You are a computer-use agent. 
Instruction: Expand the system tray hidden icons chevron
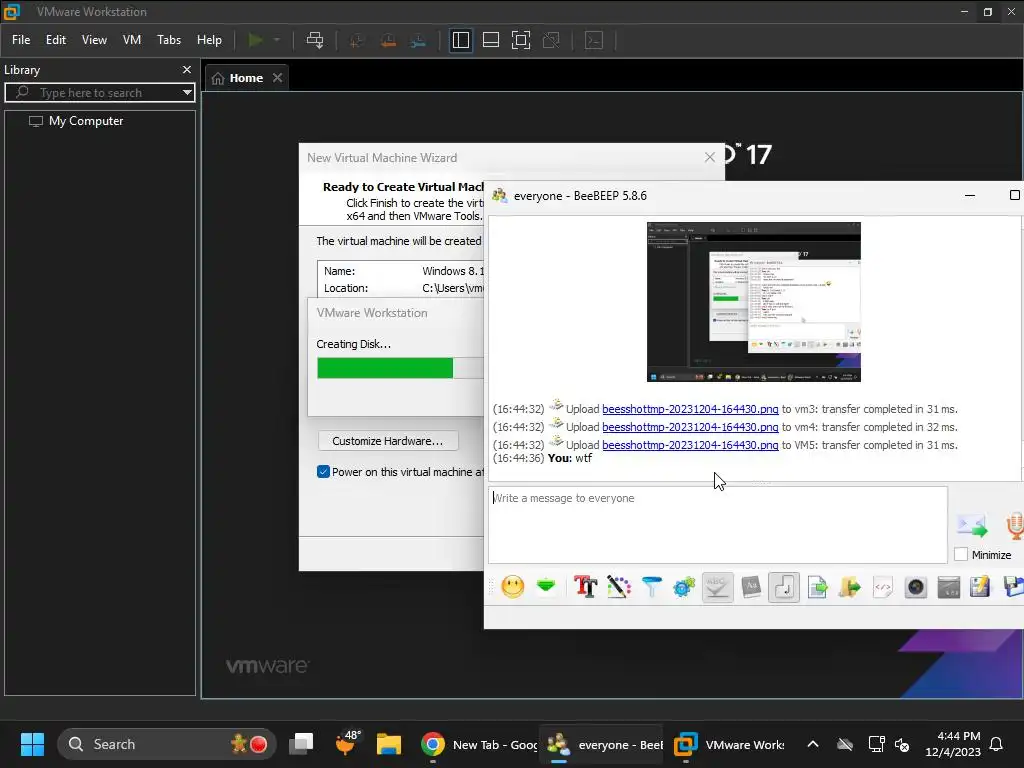[x=812, y=744]
